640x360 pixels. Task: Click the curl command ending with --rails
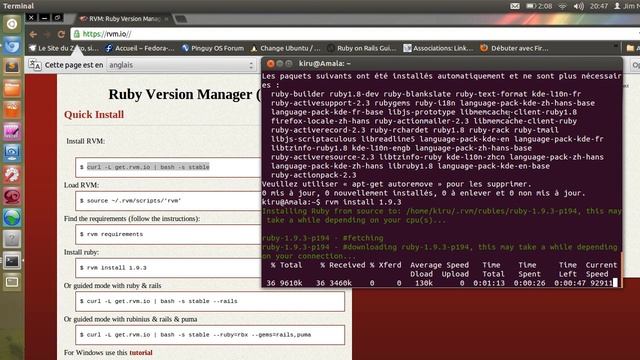210,301
